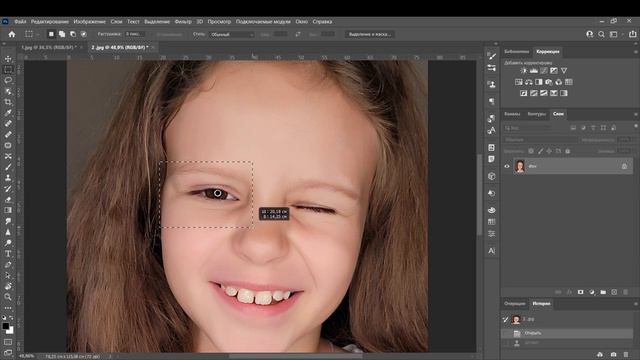The width and height of the screenshot is (640, 360).
Task: Click the Растушевка input field
Action: tap(134, 34)
